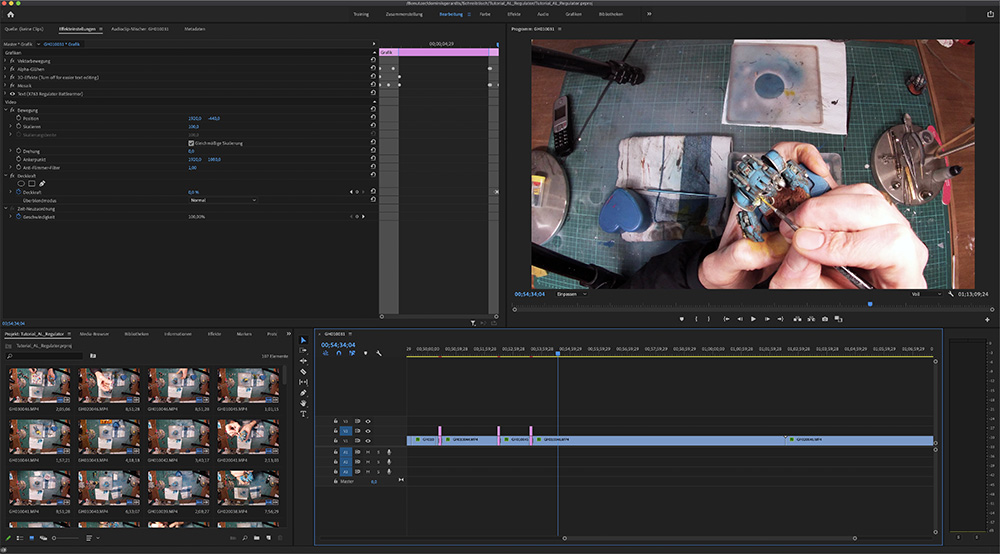
Task: Switch to the Audio workspace
Action: pyautogui.click(x=543, y=14)
